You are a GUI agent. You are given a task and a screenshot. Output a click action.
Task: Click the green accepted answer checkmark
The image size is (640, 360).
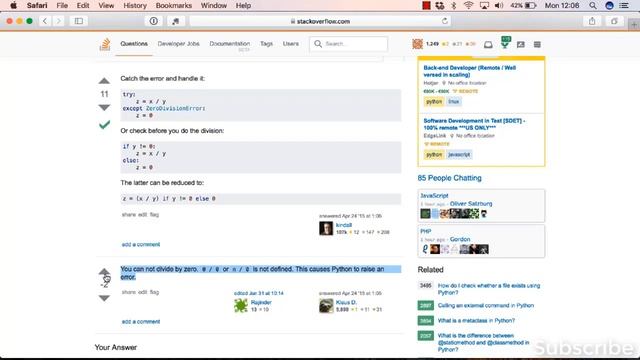(104, 124)
